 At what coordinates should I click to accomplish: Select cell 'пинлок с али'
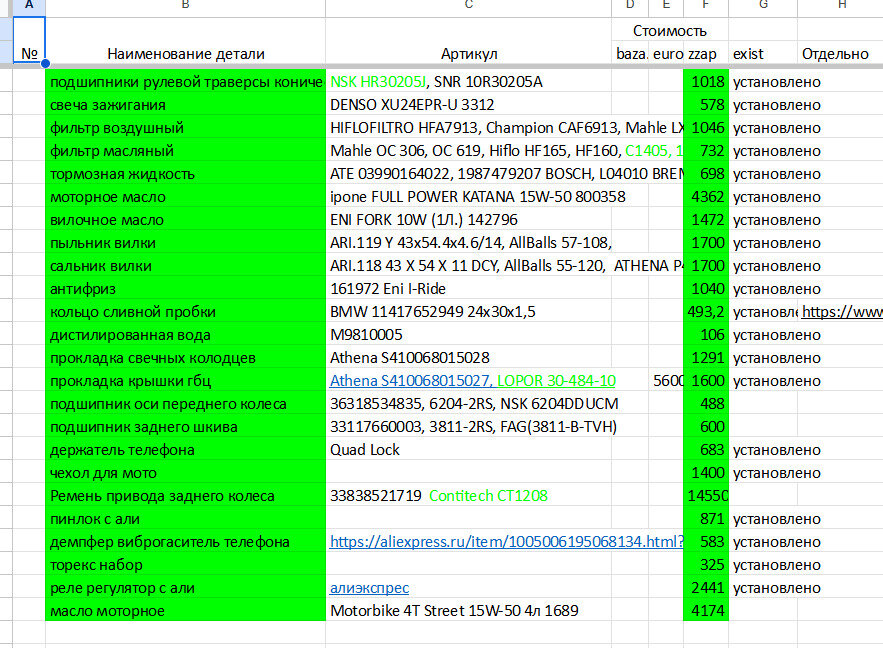[x=185, y=519]
